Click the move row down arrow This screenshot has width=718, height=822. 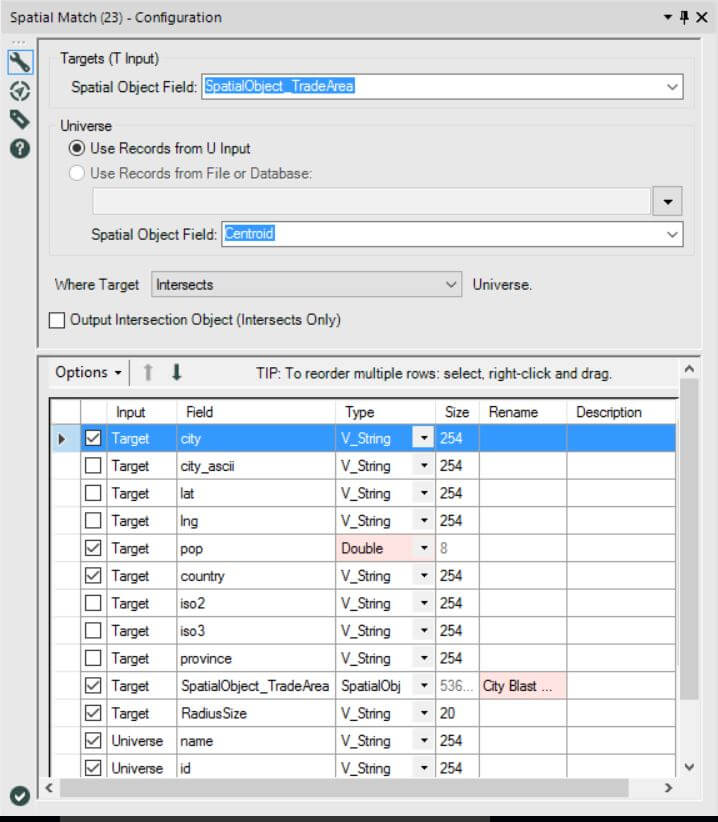click(177, 373)
